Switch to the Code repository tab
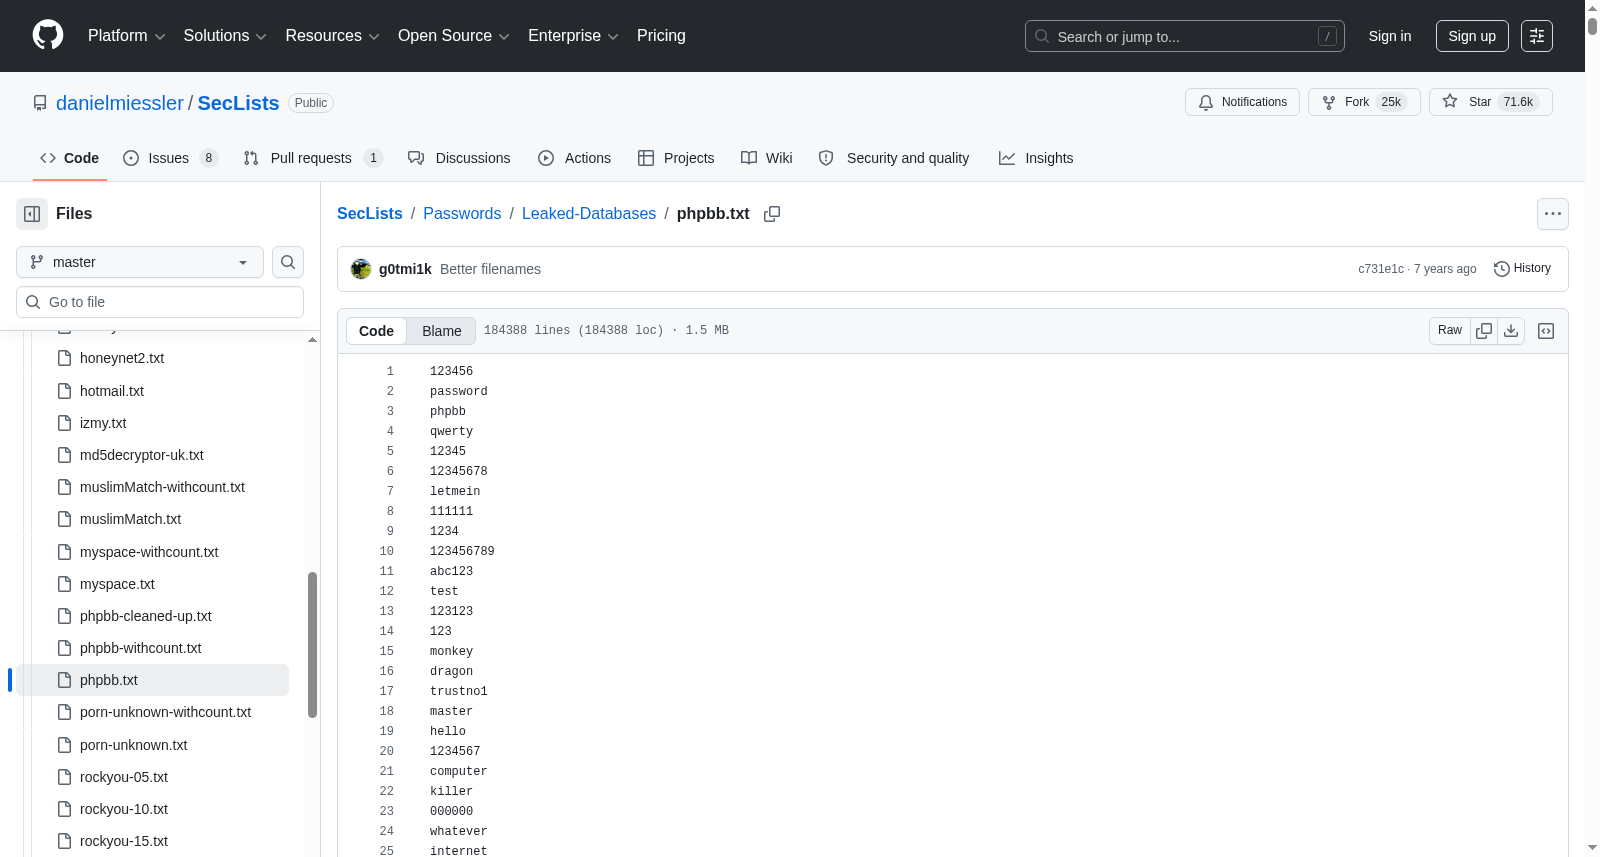This screenshot has height=857, width=1600. (70, 158)
